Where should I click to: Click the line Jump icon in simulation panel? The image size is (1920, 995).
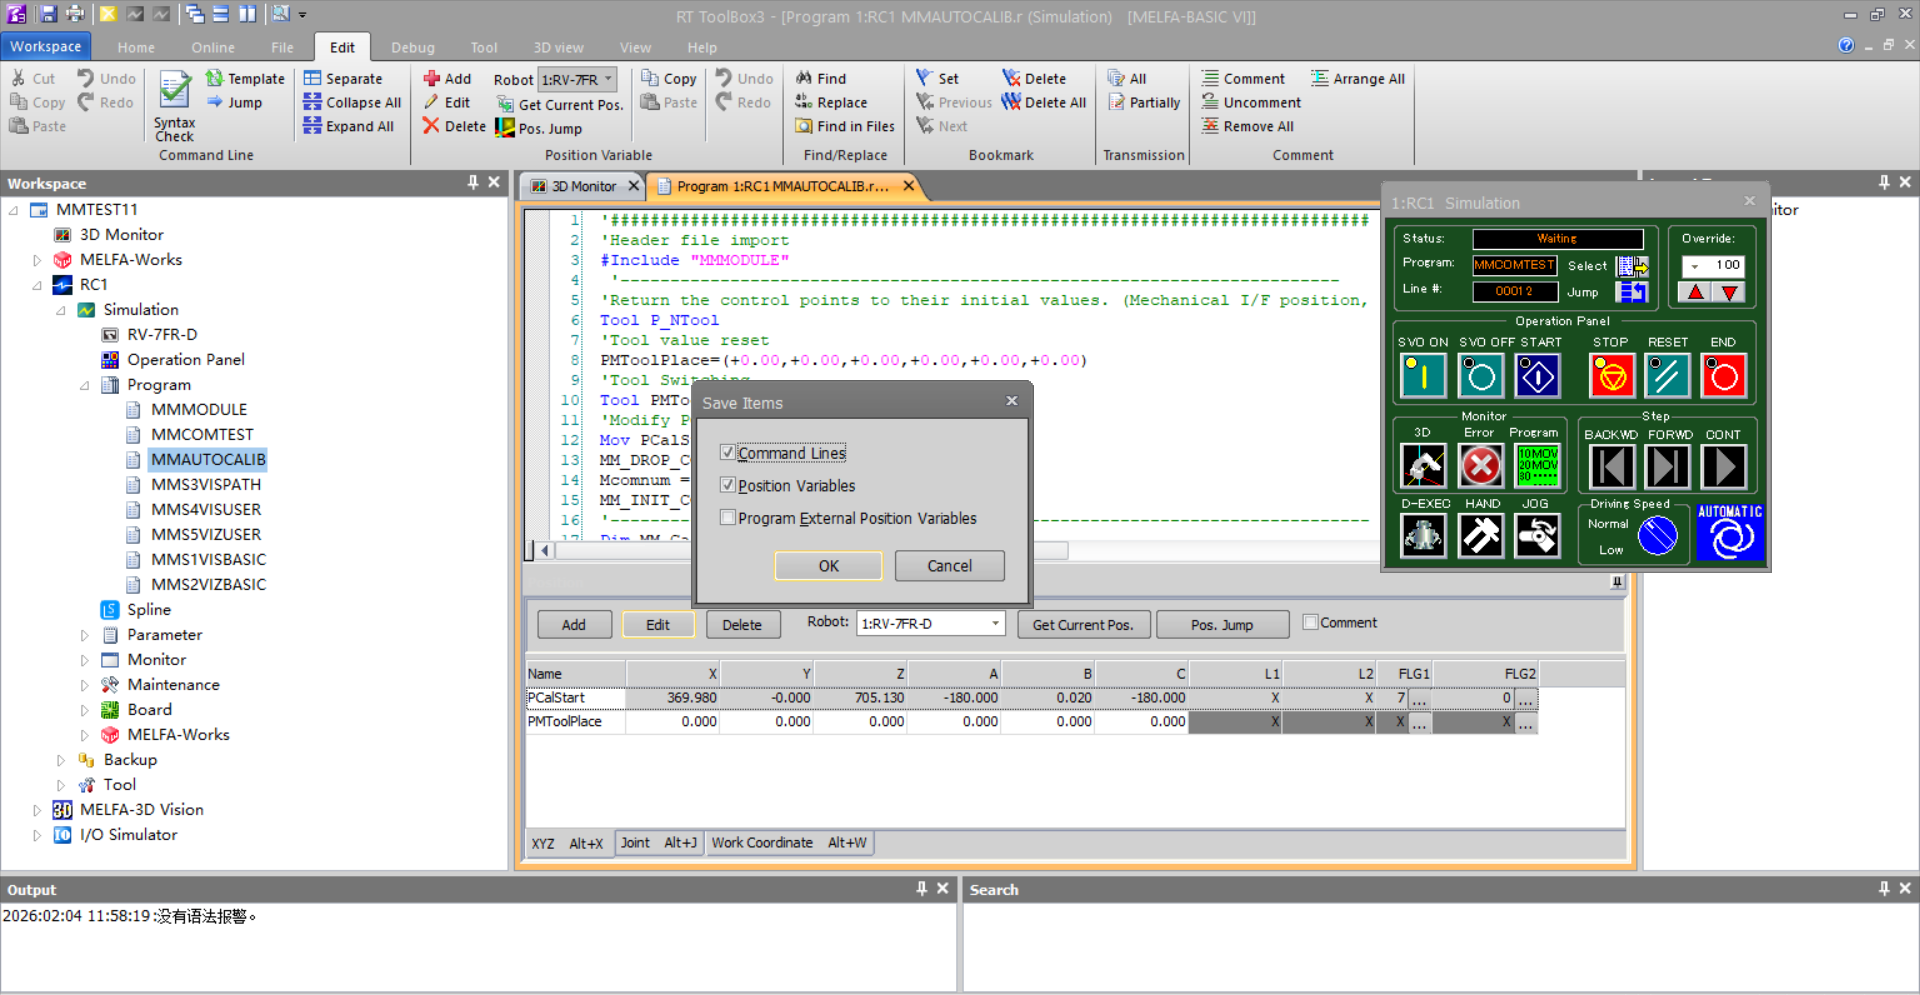[x=1632, y=292]
